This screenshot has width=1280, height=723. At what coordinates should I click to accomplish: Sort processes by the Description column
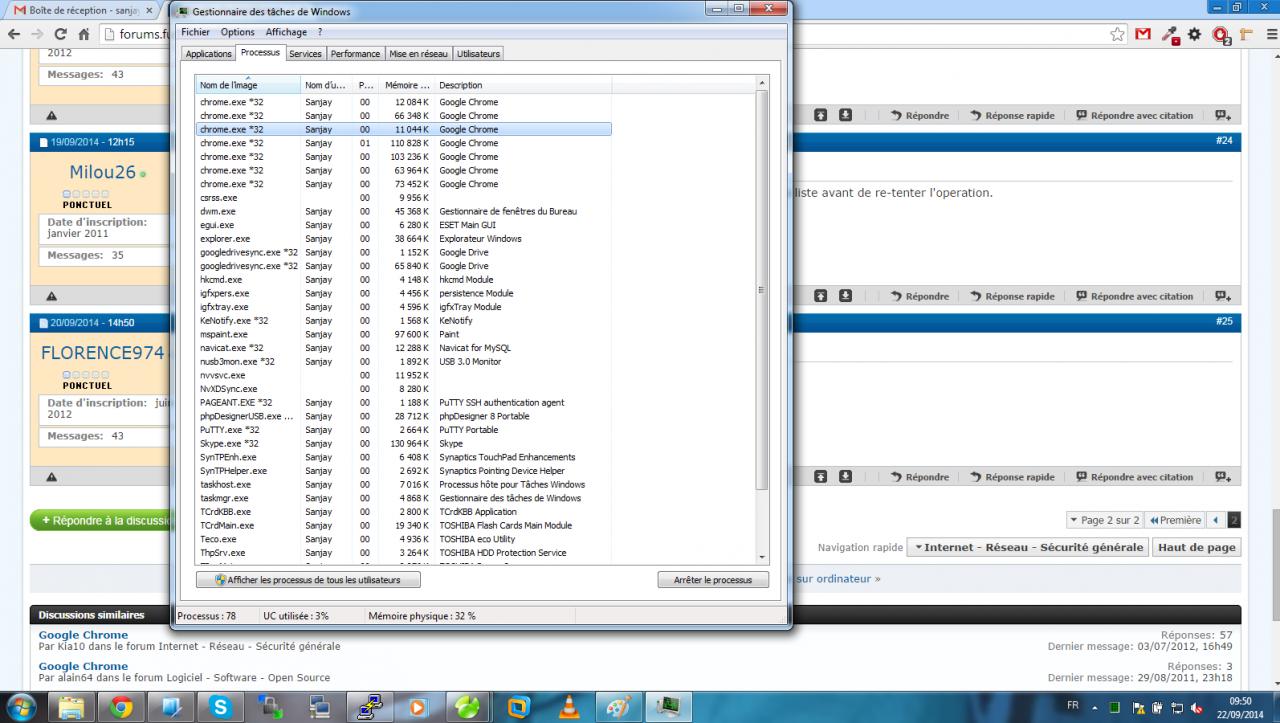522,85
